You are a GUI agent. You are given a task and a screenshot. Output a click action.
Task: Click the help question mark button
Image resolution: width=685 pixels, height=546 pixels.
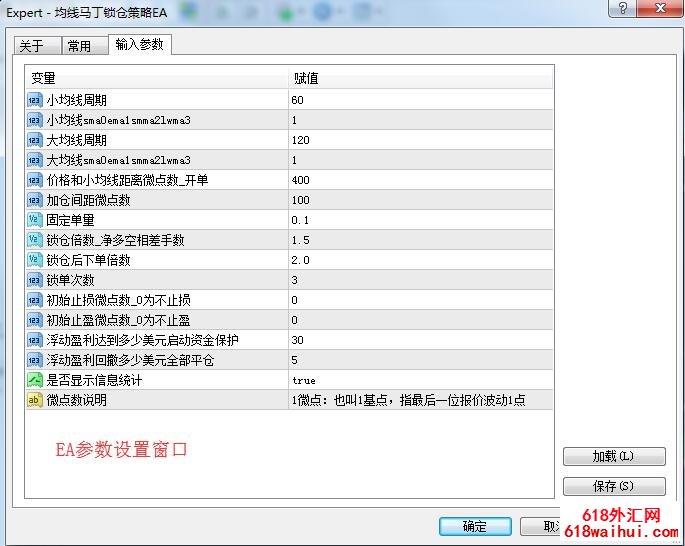(x=623, y=8)
